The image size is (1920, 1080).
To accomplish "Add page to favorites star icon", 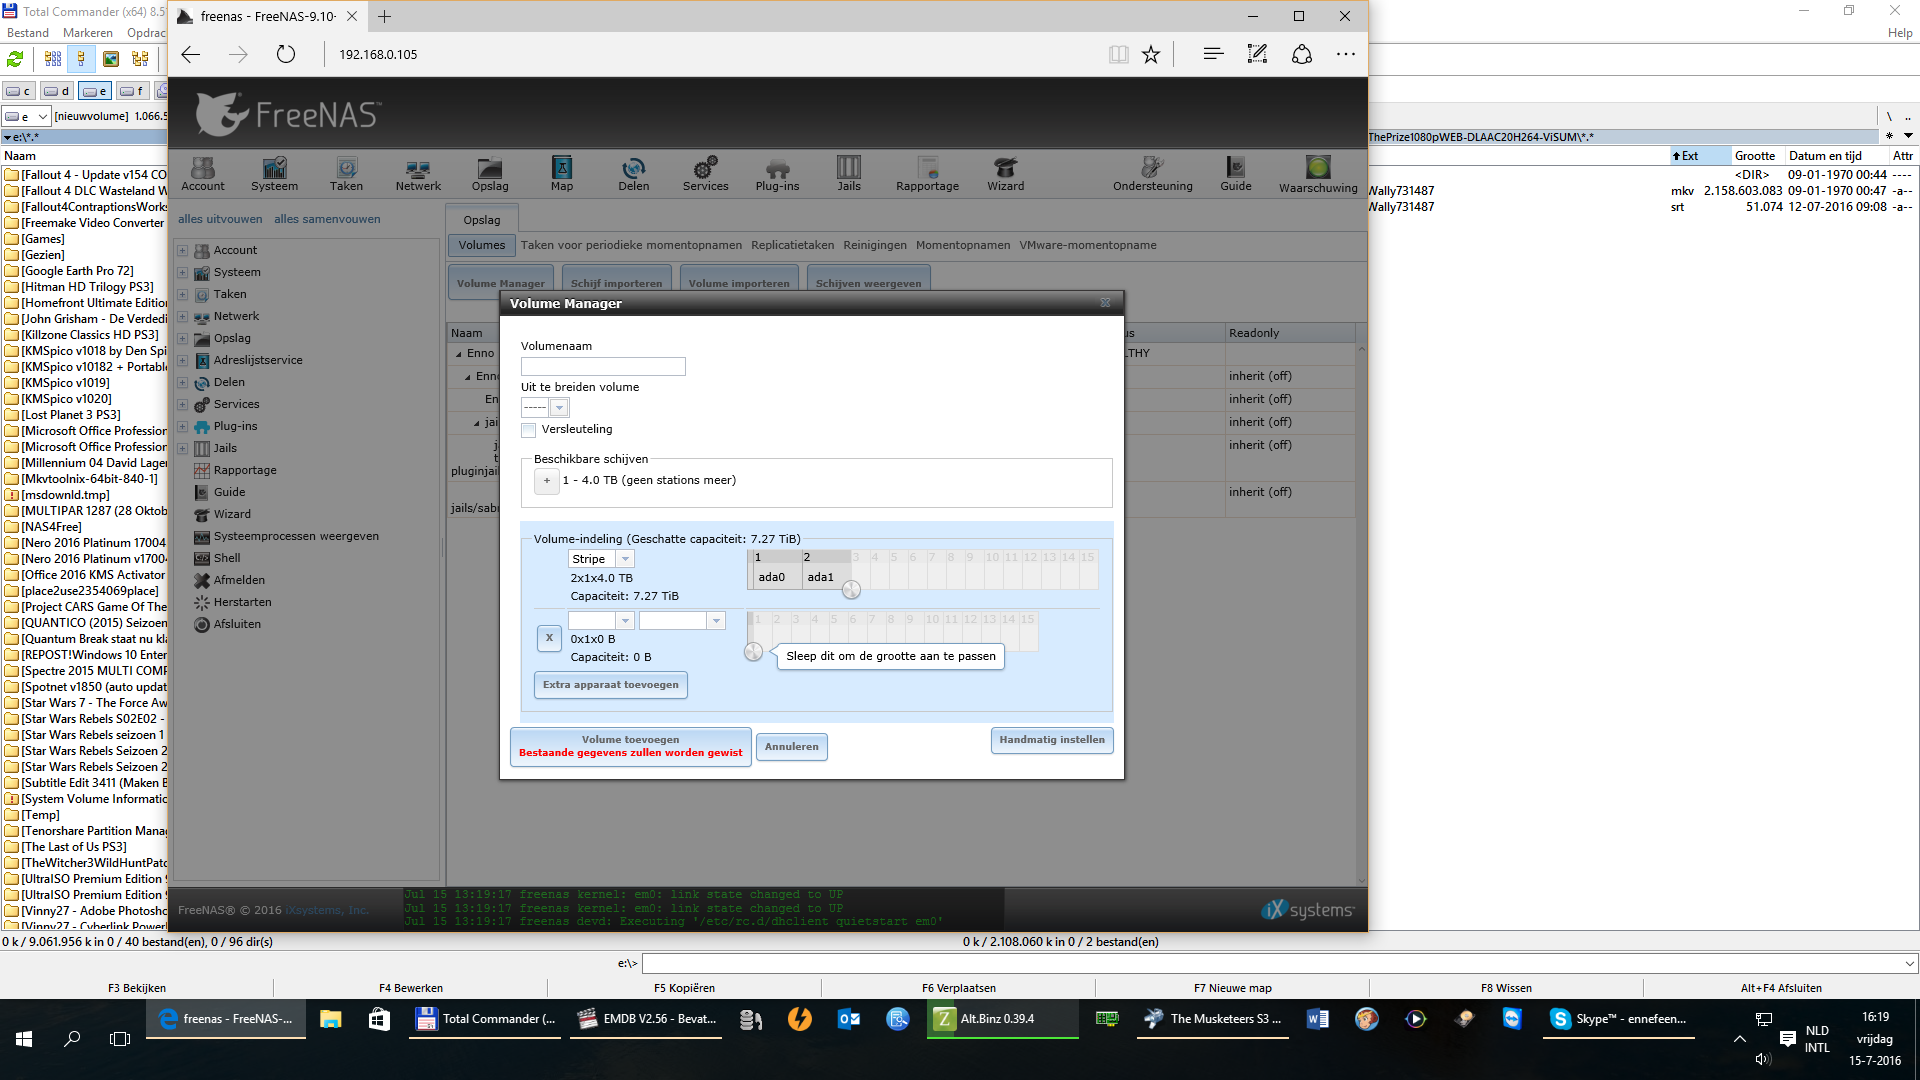I will (1151, 54).
